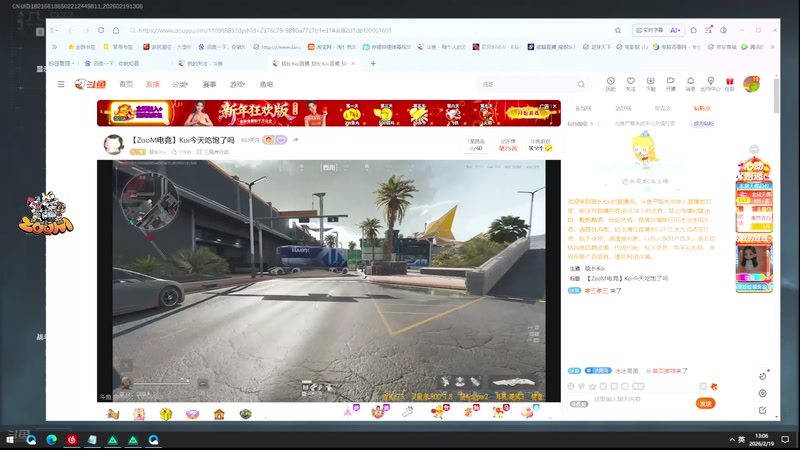
Task: Open the 淘宝网 bookmark
Action: coord(332,46)
